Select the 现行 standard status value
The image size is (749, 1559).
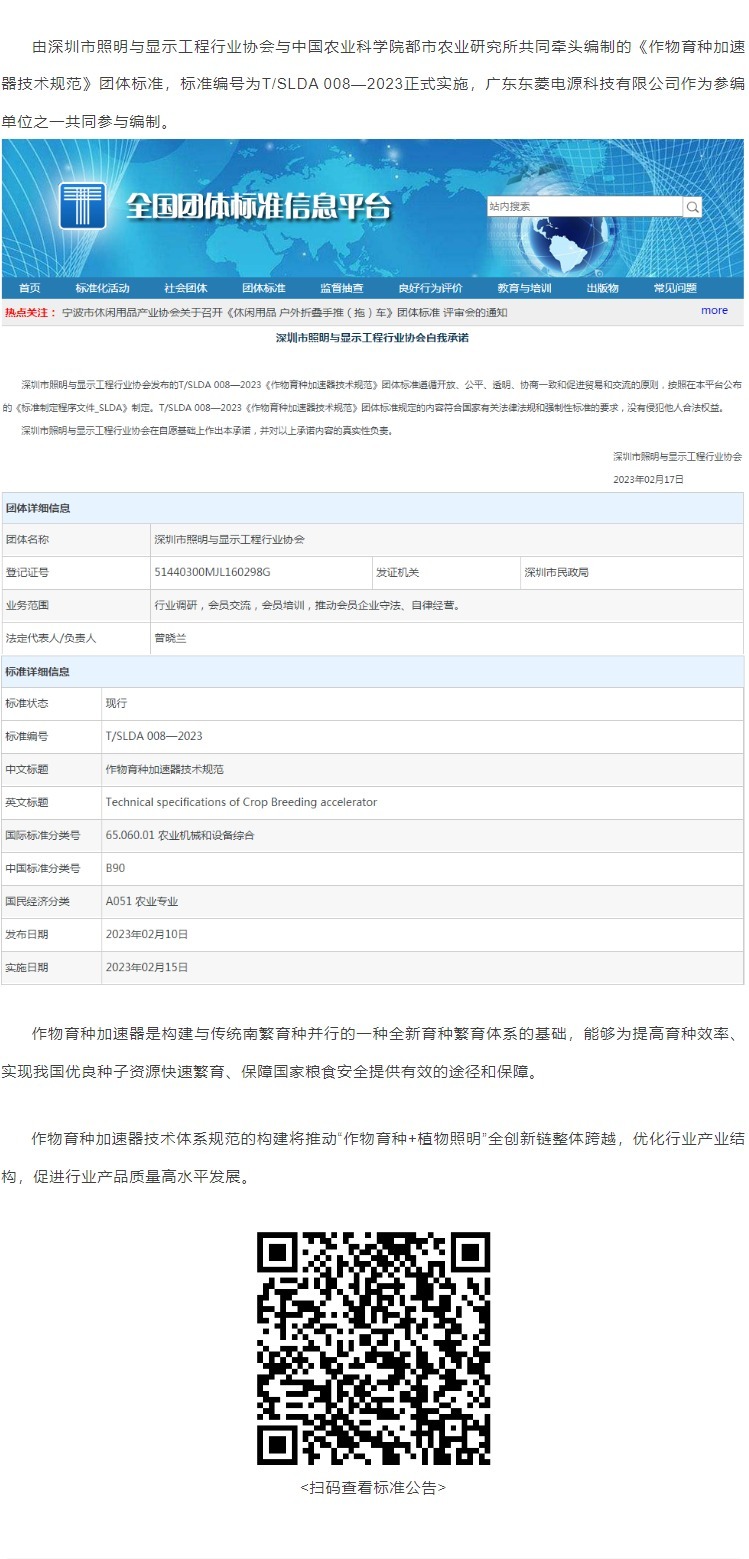[x=116, y=704]
